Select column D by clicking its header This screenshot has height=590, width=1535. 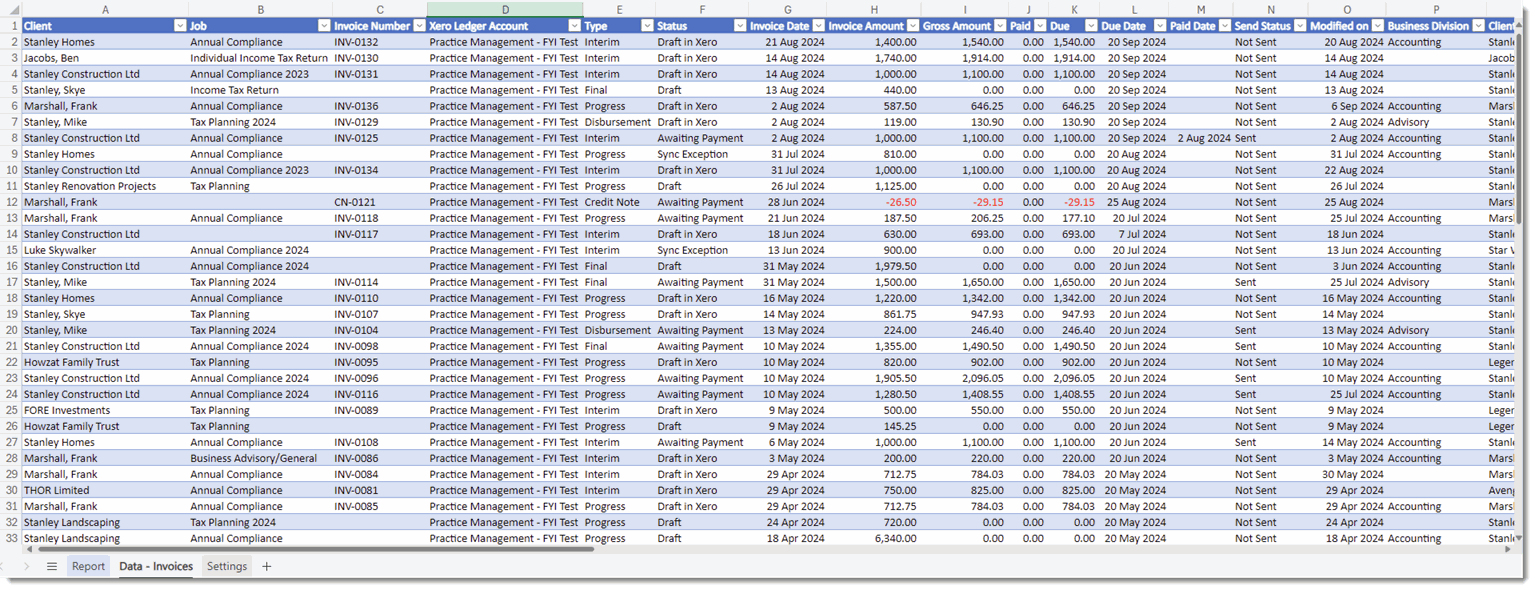[x=505, y=9]
